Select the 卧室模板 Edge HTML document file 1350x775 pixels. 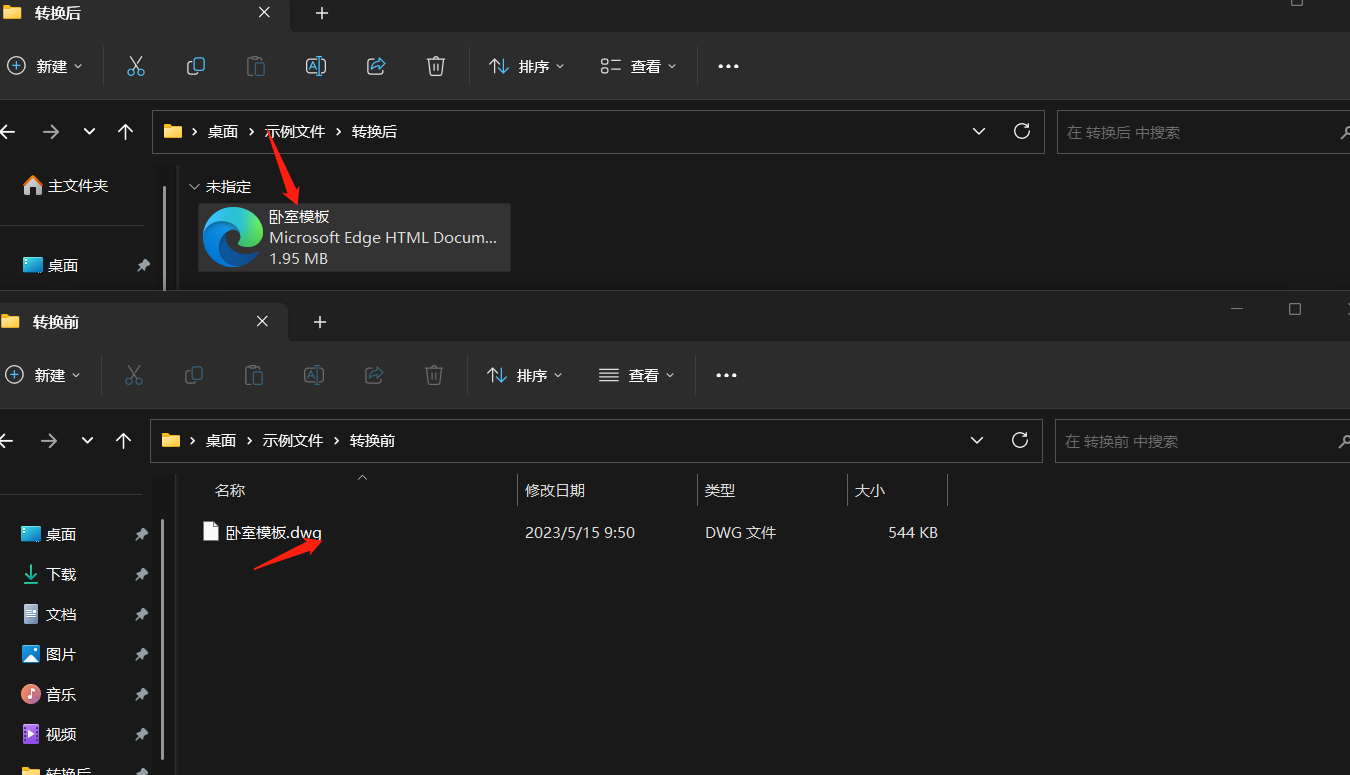click(355, 237)
